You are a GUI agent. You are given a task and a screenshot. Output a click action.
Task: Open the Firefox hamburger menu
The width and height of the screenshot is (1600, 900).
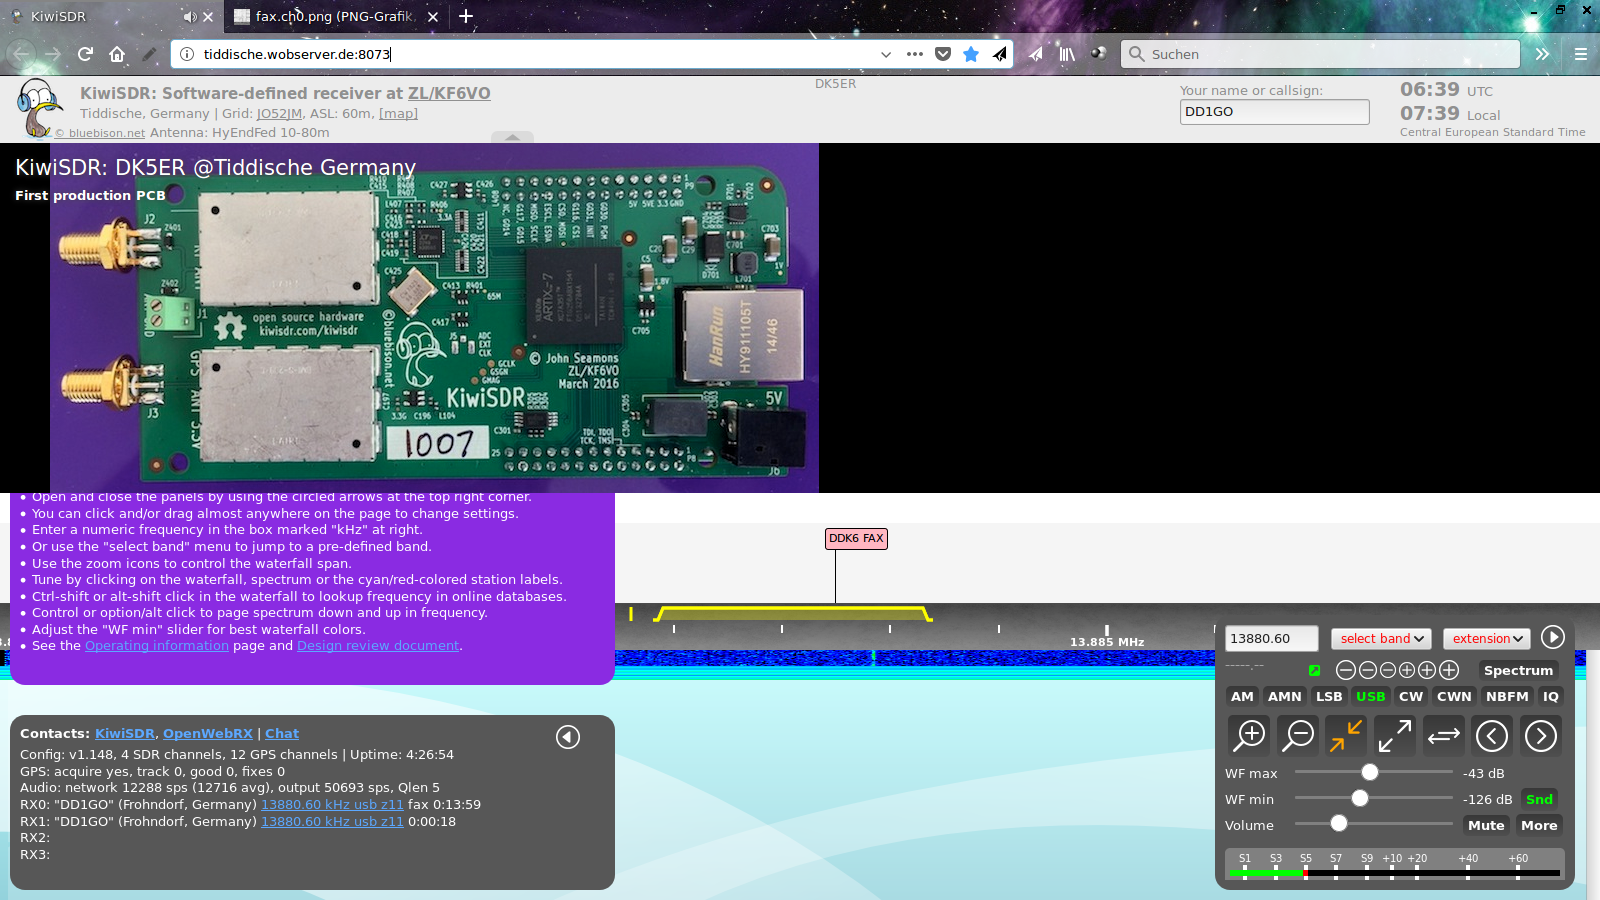pos(1580,54)
